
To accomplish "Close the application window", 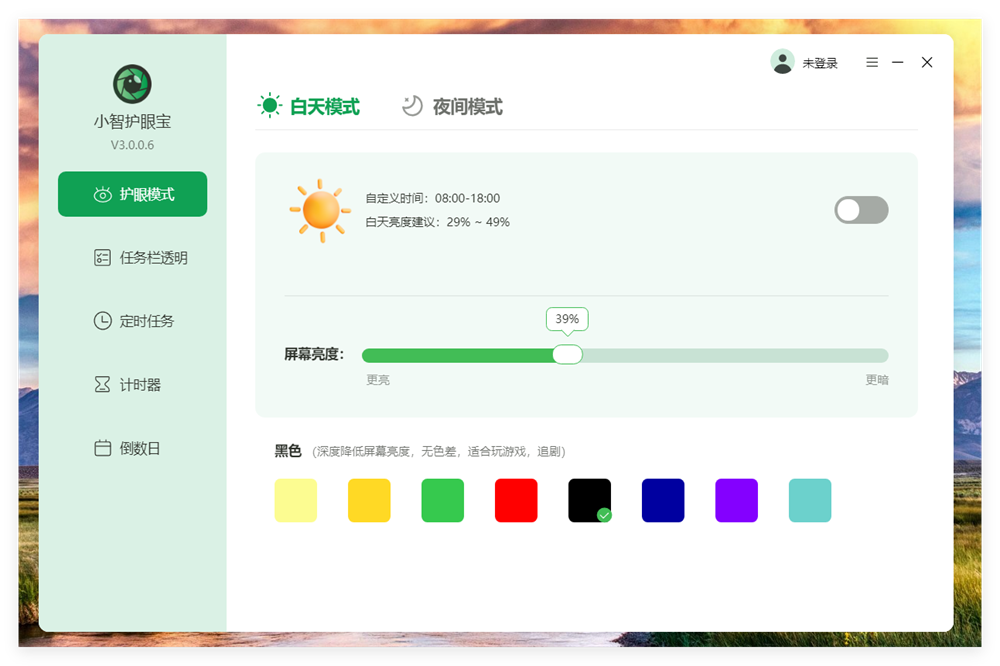I will (x=927, y=62).
